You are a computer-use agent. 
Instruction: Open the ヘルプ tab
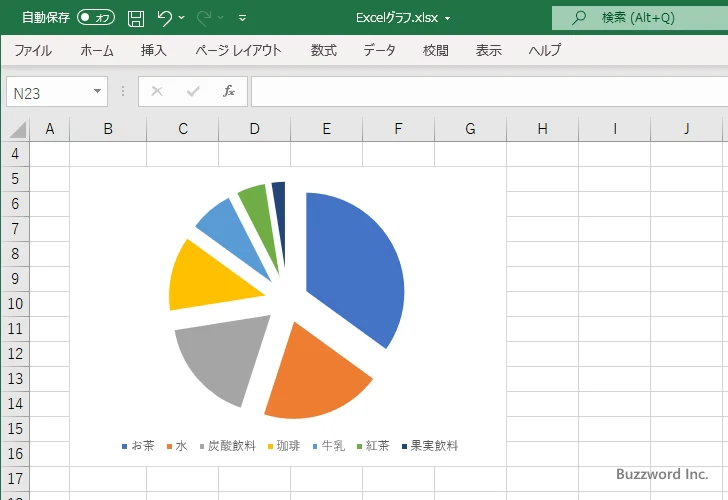545,50
